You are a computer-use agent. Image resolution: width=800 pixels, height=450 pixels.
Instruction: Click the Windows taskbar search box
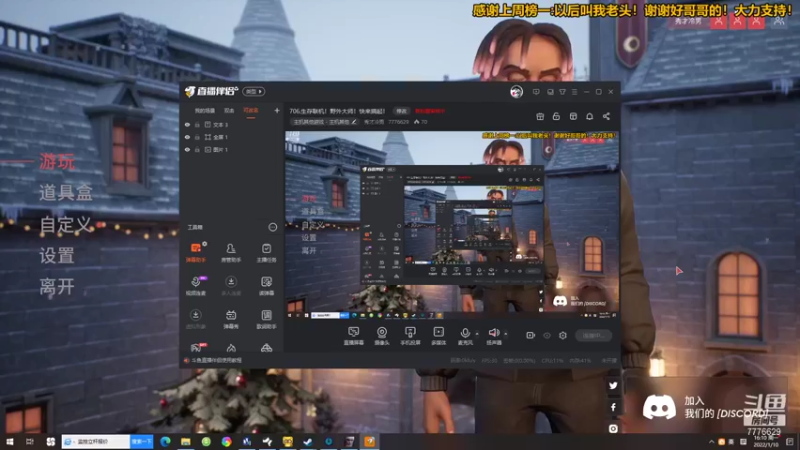[96, 441]
